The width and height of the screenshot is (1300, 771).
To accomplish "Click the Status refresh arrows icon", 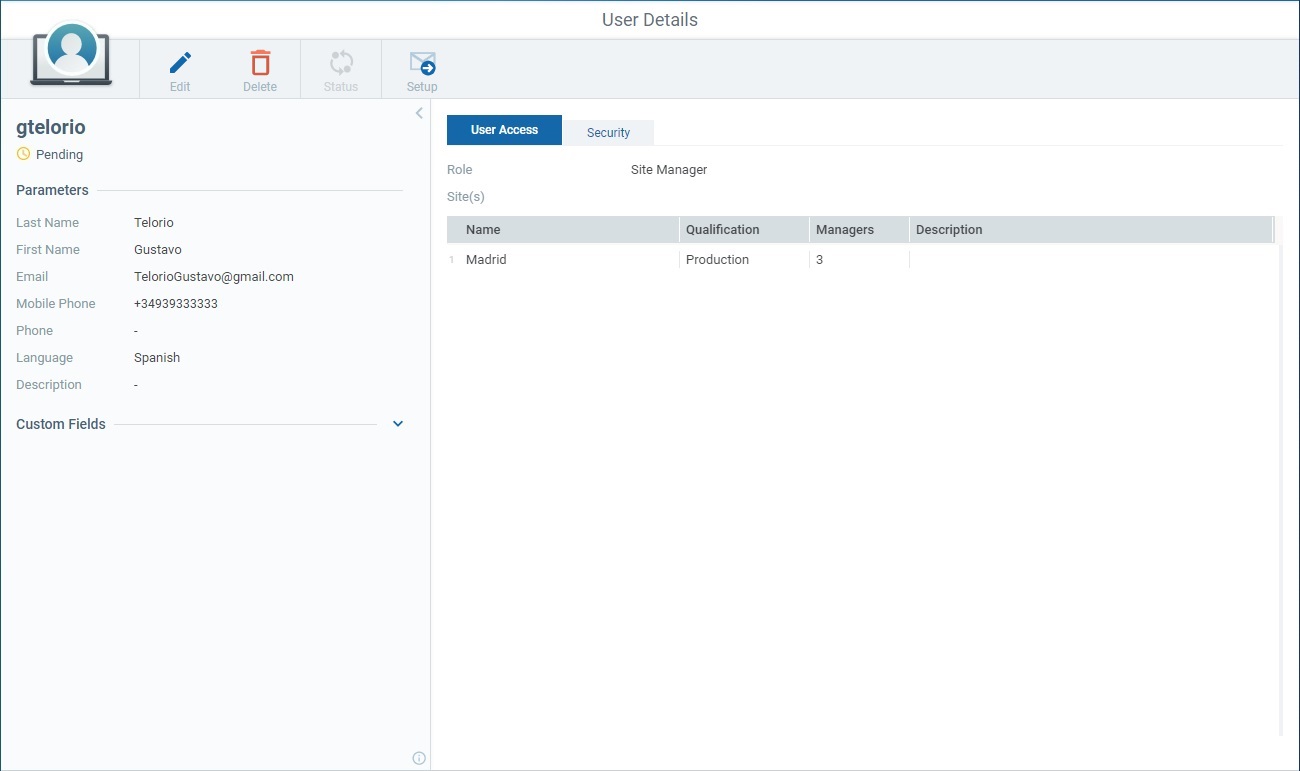I will (341, 63).
